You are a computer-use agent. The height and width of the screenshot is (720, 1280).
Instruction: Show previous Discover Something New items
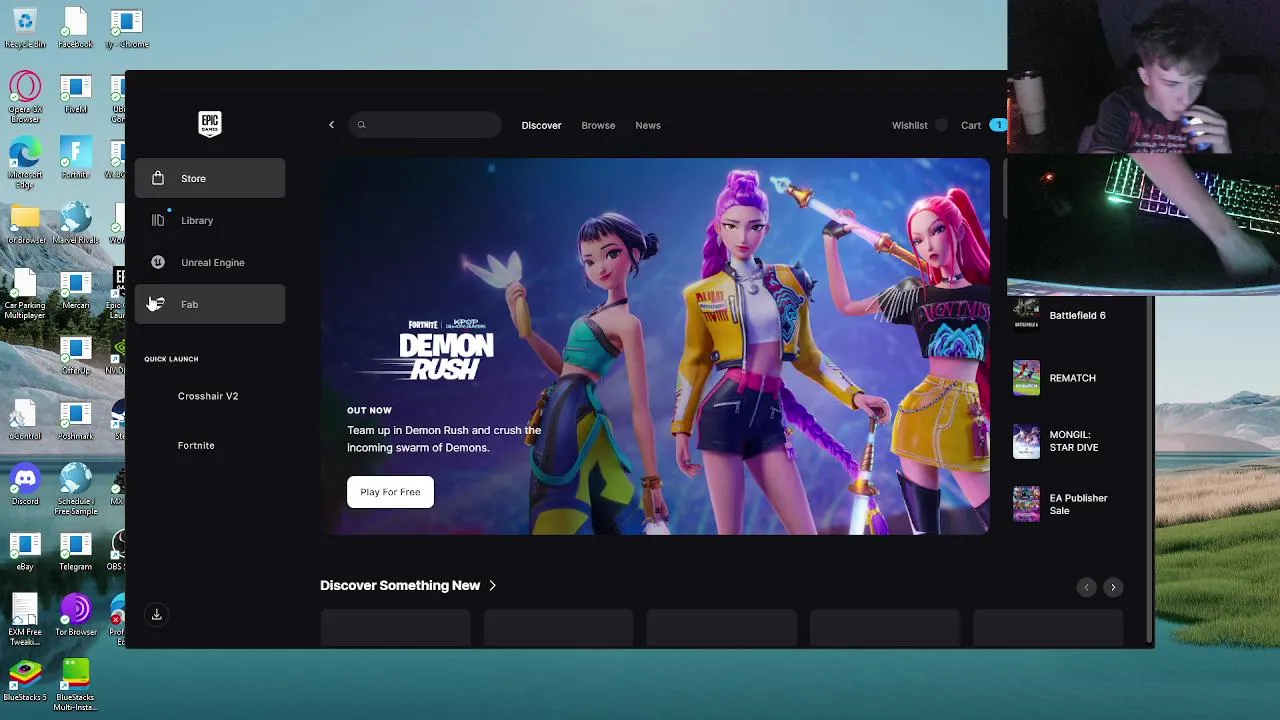1087,587
